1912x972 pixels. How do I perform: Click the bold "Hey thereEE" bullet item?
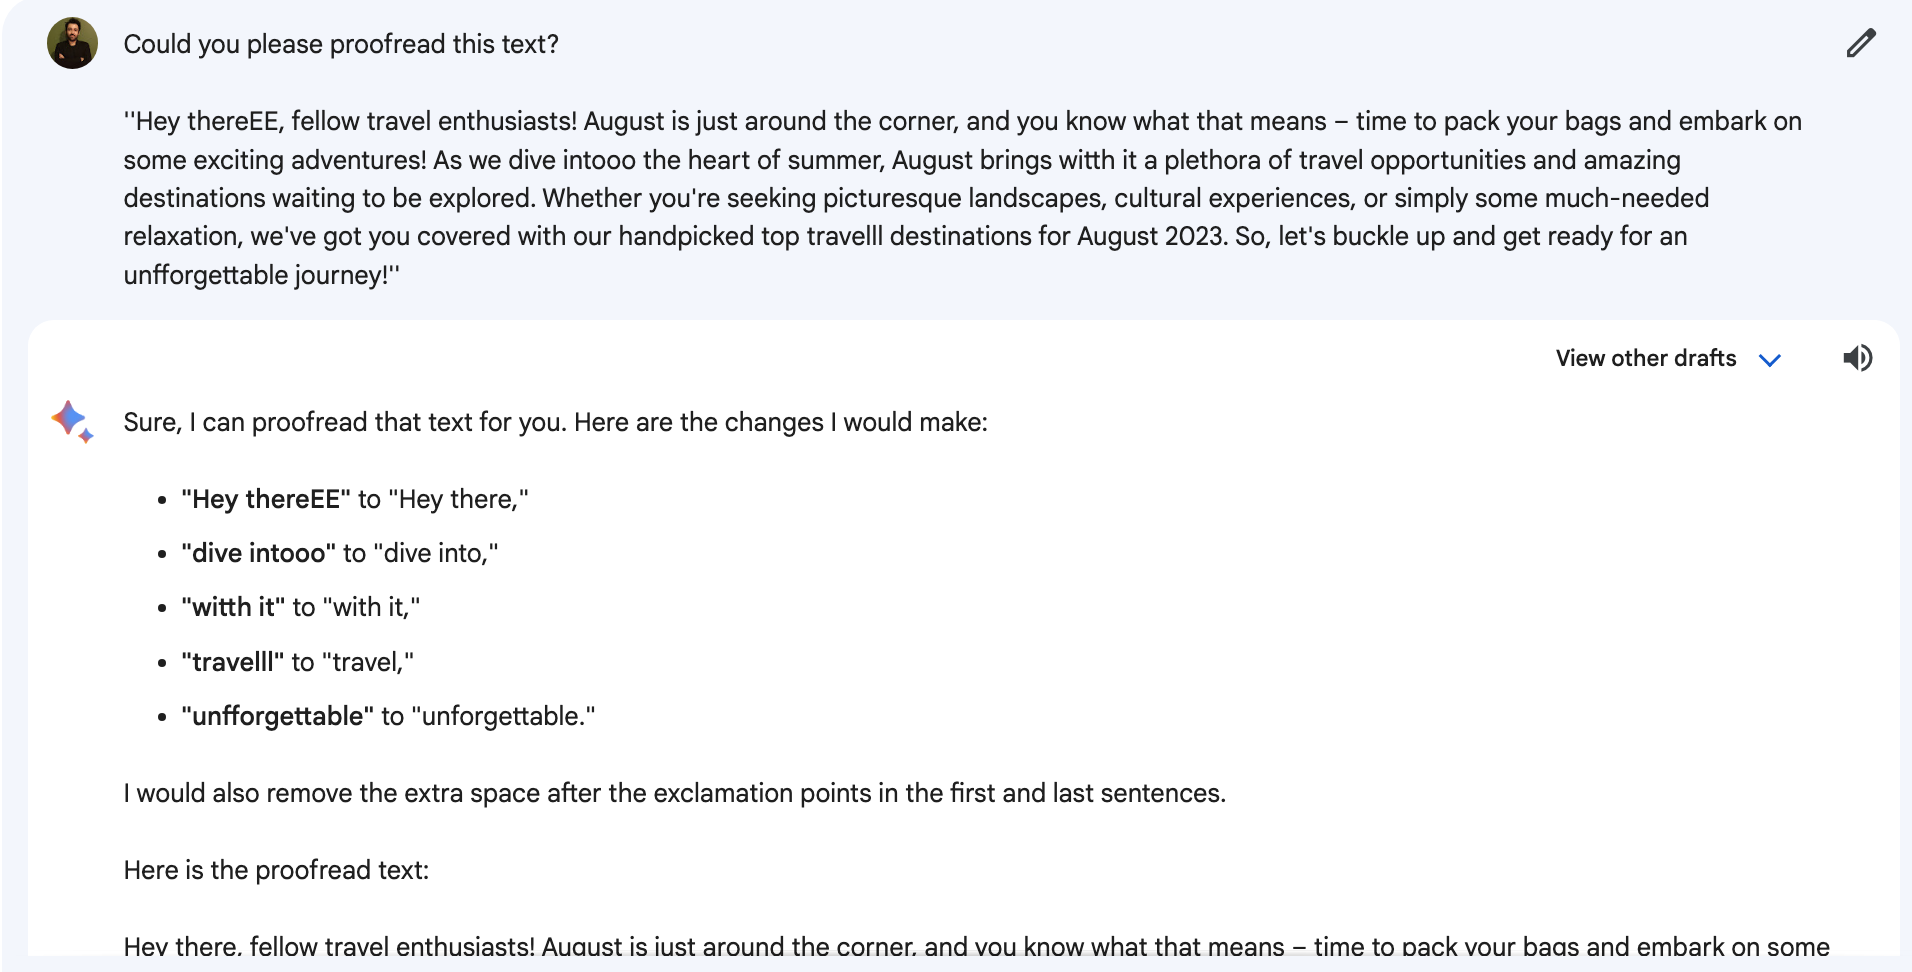[266, 499]
